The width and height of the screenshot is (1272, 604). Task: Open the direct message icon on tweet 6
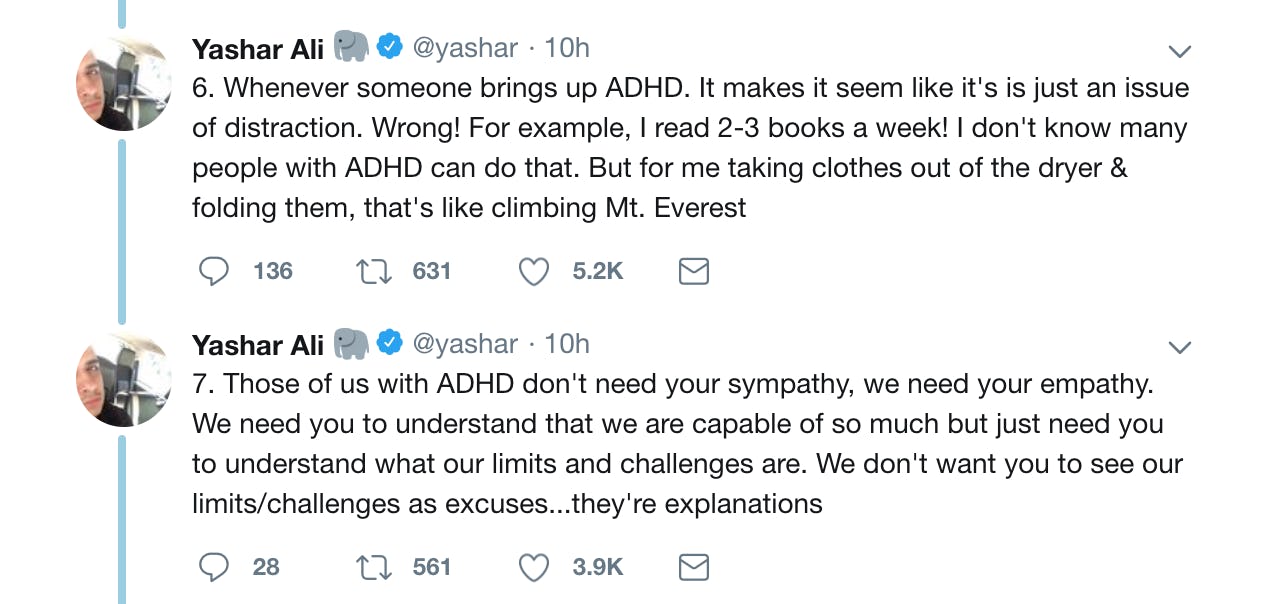tap(694, 270)
